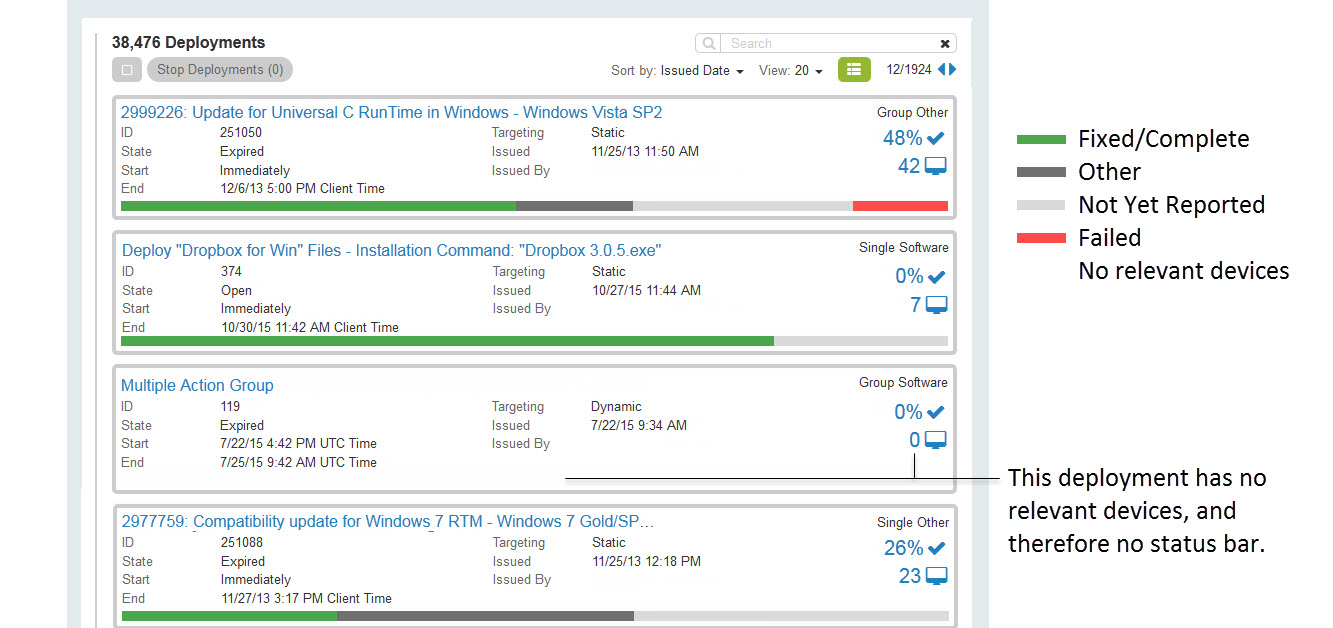Click device monitor icon in Dropbox deployment

[936, 305]
